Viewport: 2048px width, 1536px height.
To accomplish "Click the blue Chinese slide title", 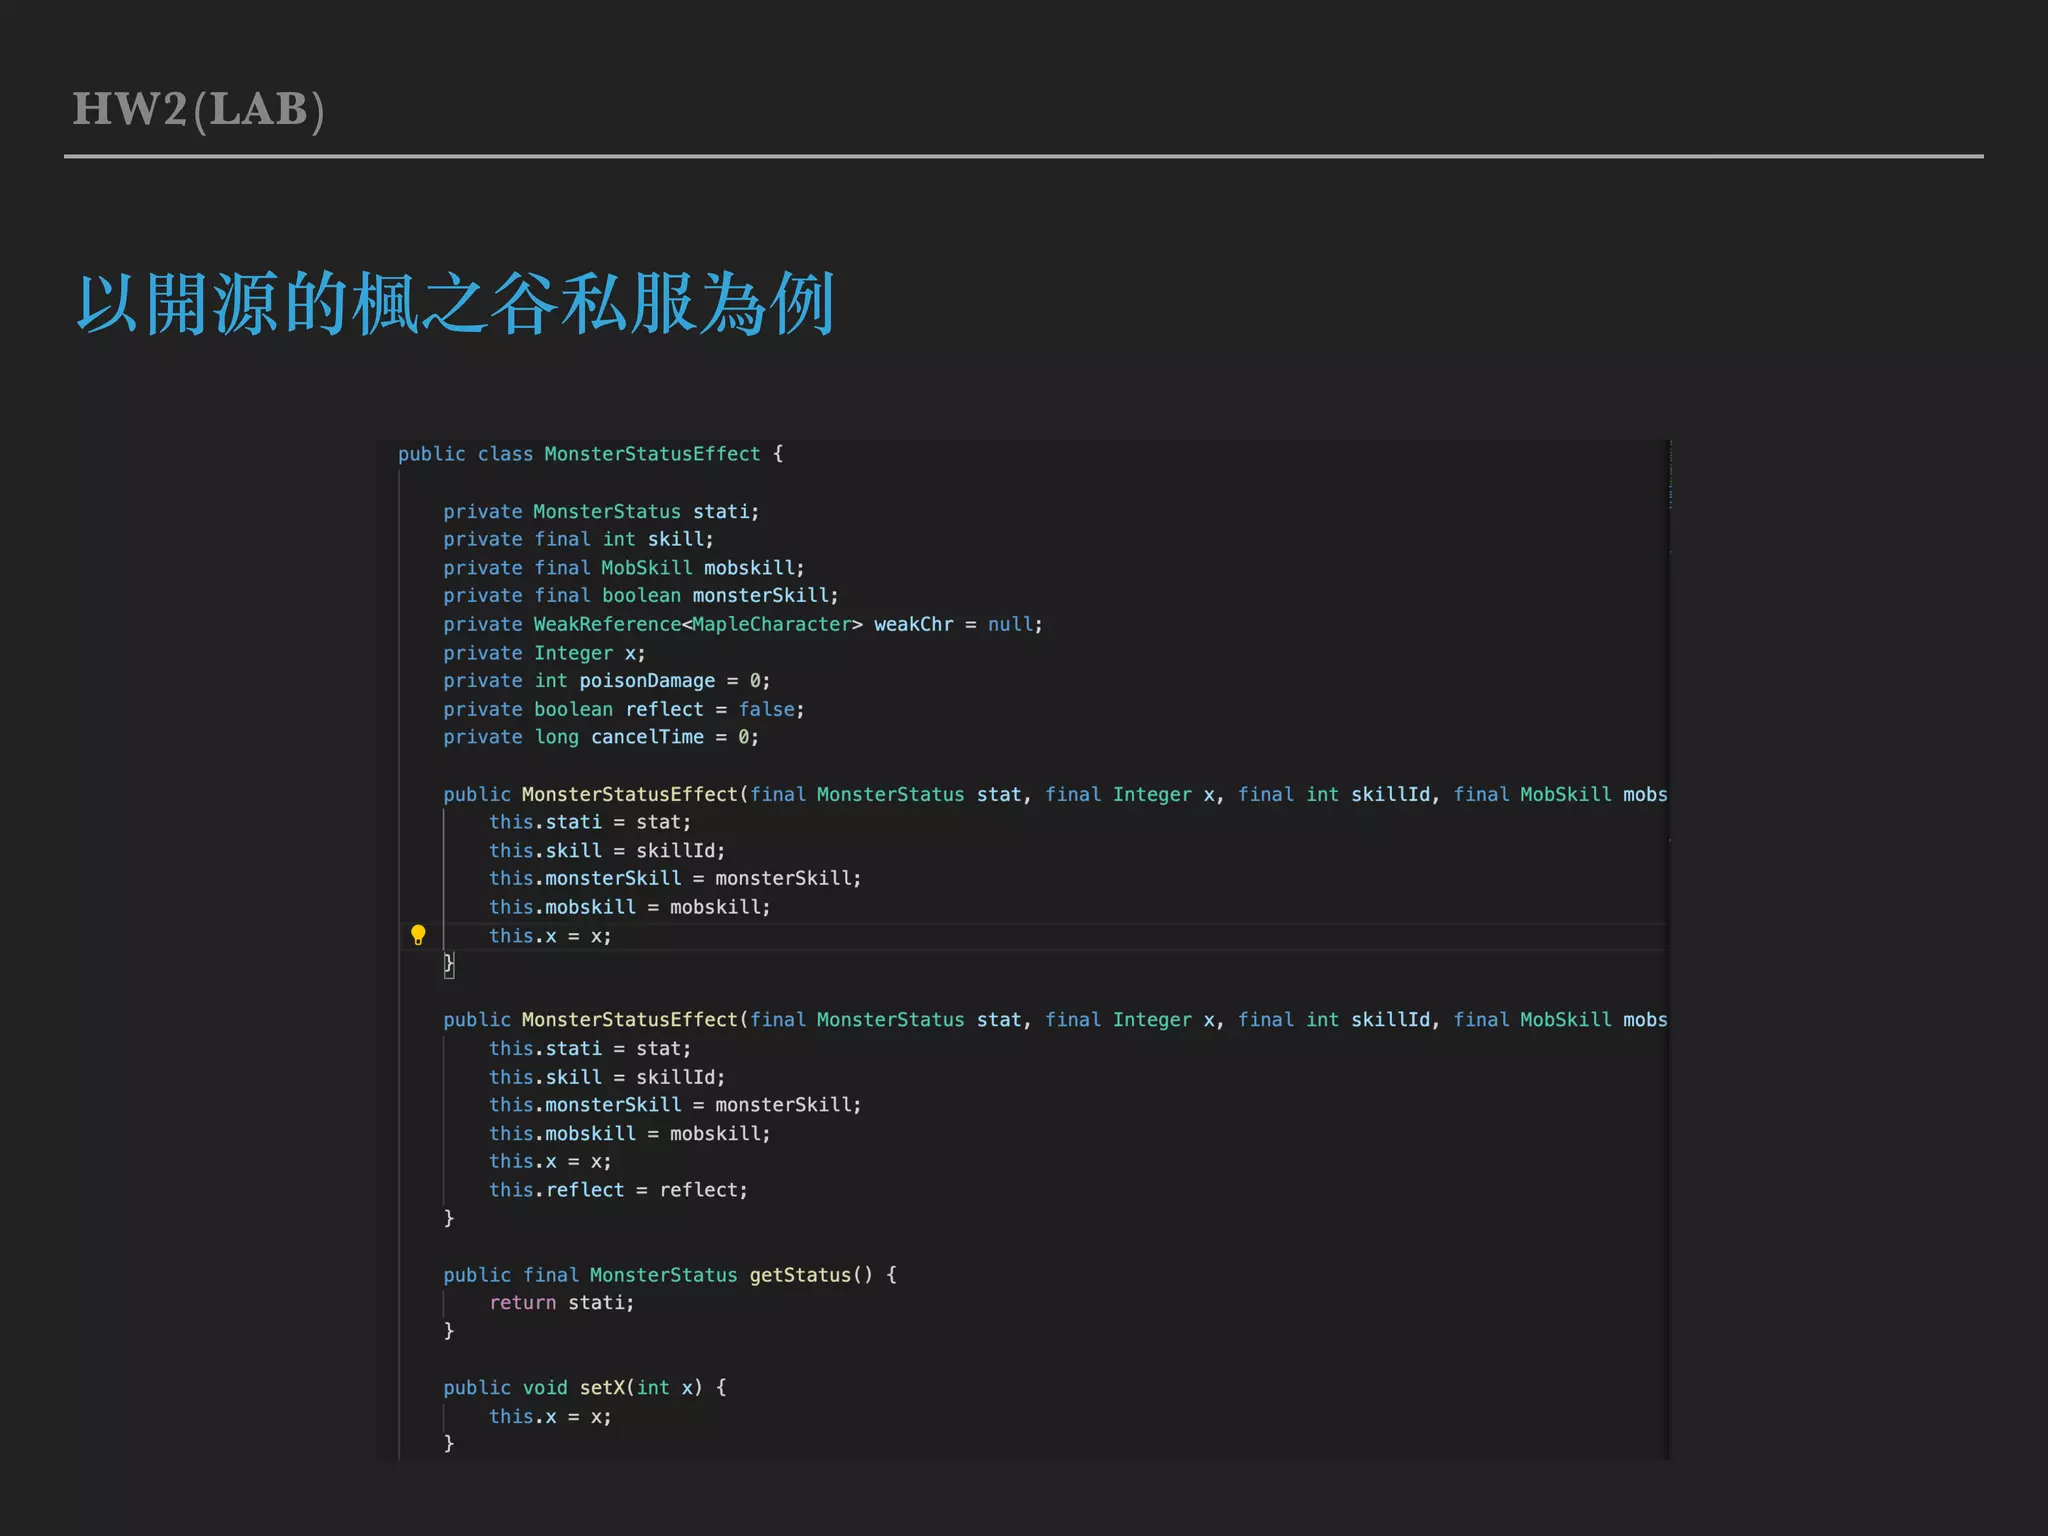I will 456,304.
